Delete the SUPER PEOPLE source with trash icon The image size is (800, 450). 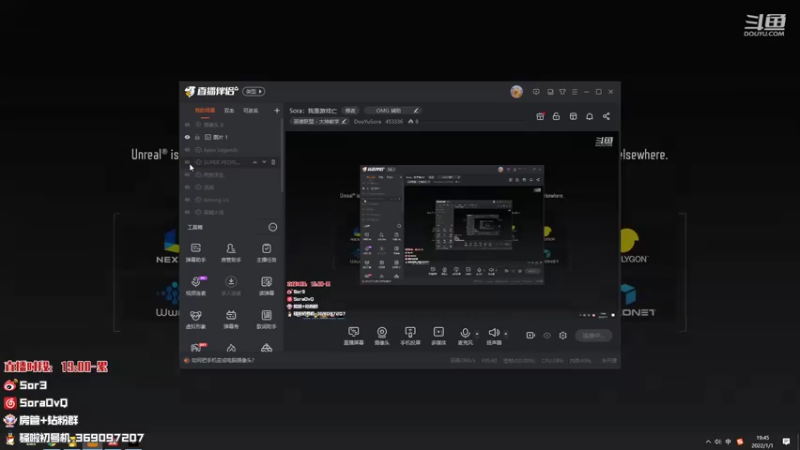(273, 162)
